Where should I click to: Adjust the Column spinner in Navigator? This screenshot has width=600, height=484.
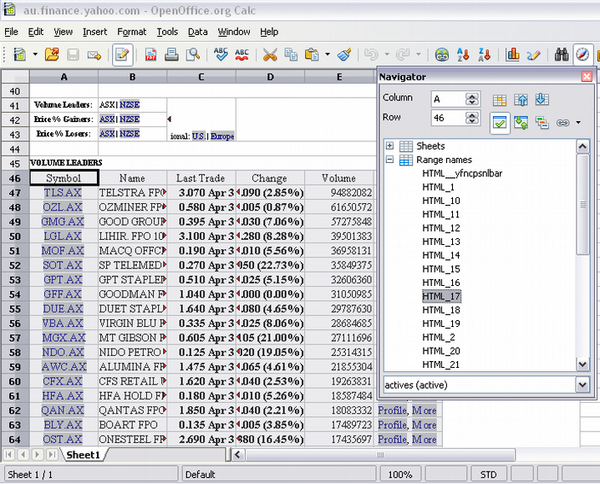click(472, 99)
